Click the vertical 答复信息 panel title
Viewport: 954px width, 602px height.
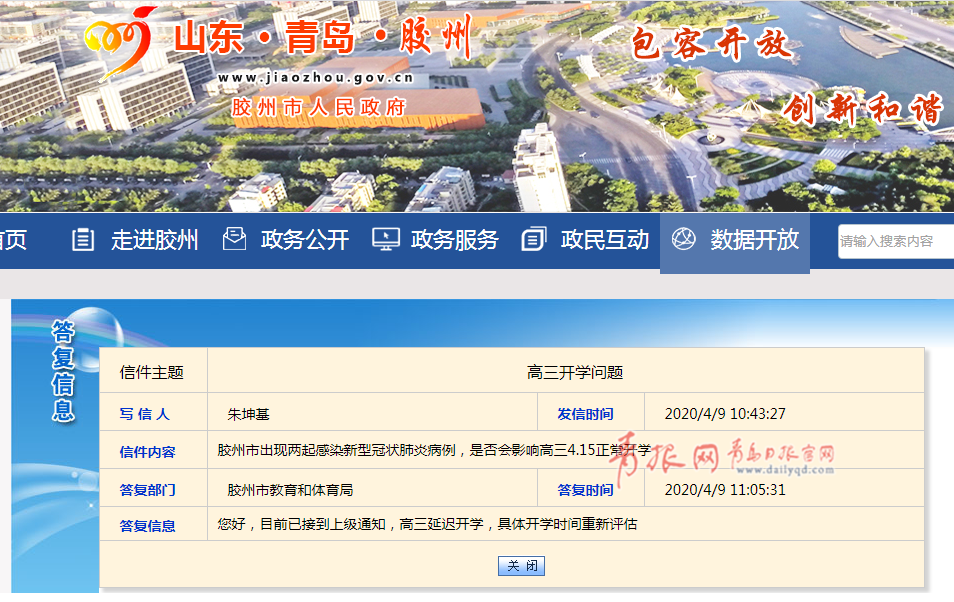pos(63,371)
